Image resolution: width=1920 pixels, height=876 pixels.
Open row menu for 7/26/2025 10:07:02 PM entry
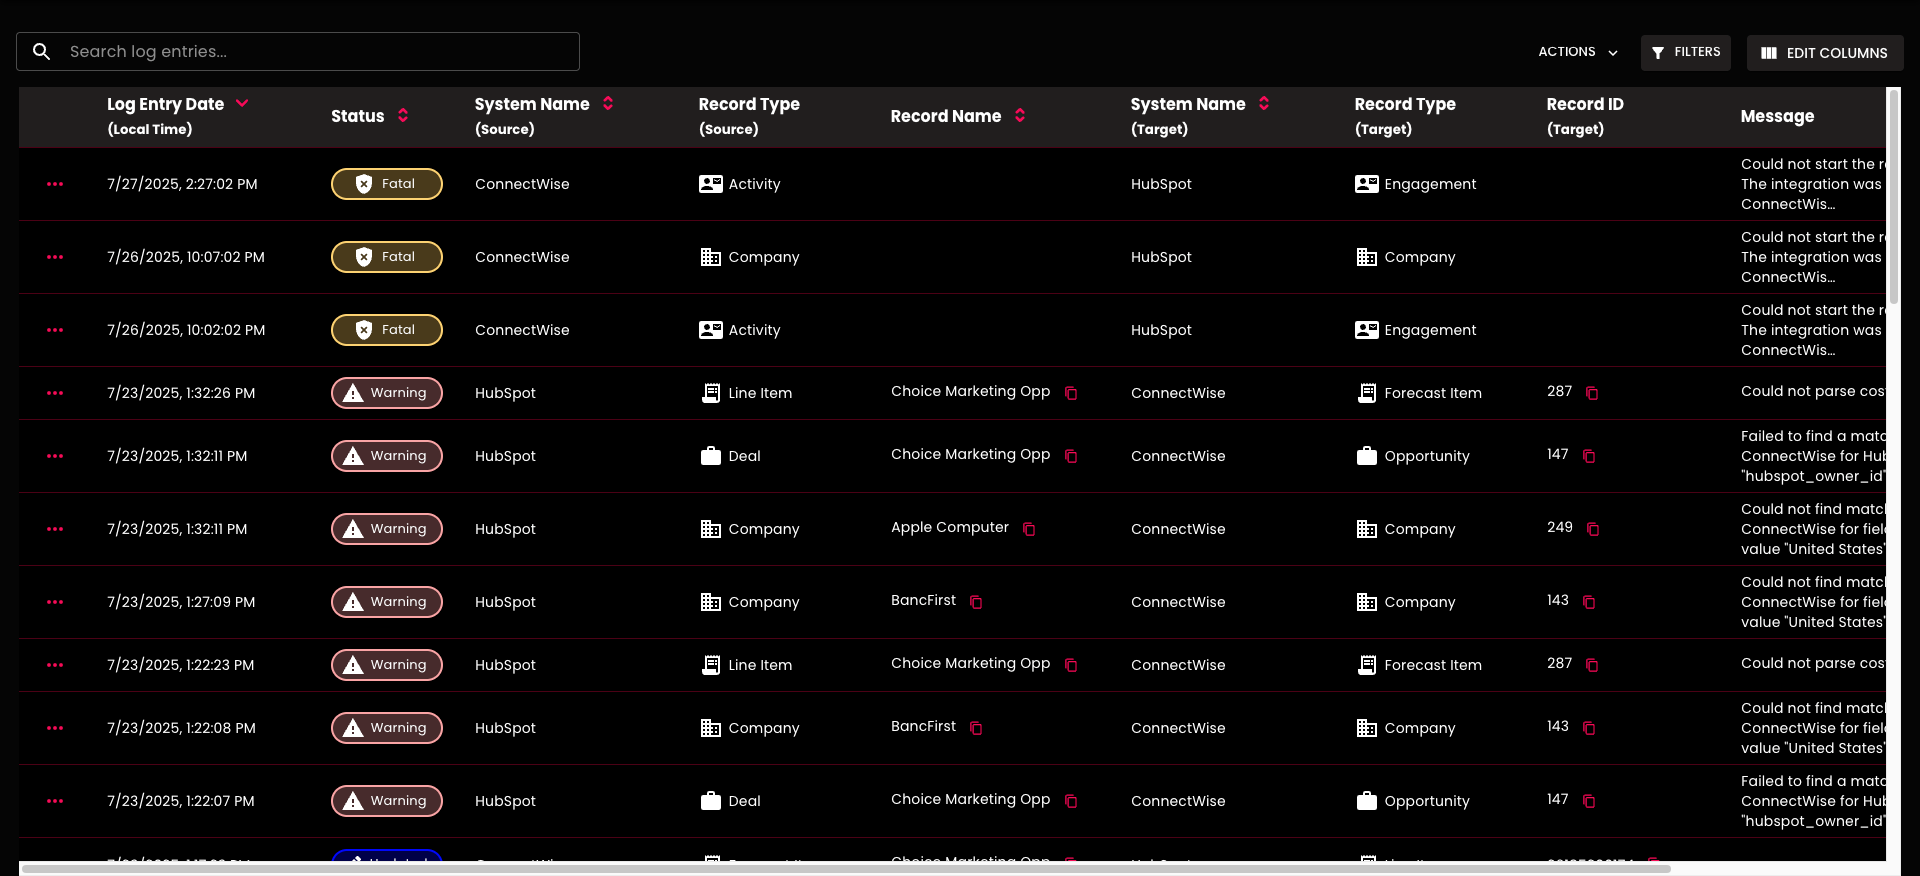55,257
